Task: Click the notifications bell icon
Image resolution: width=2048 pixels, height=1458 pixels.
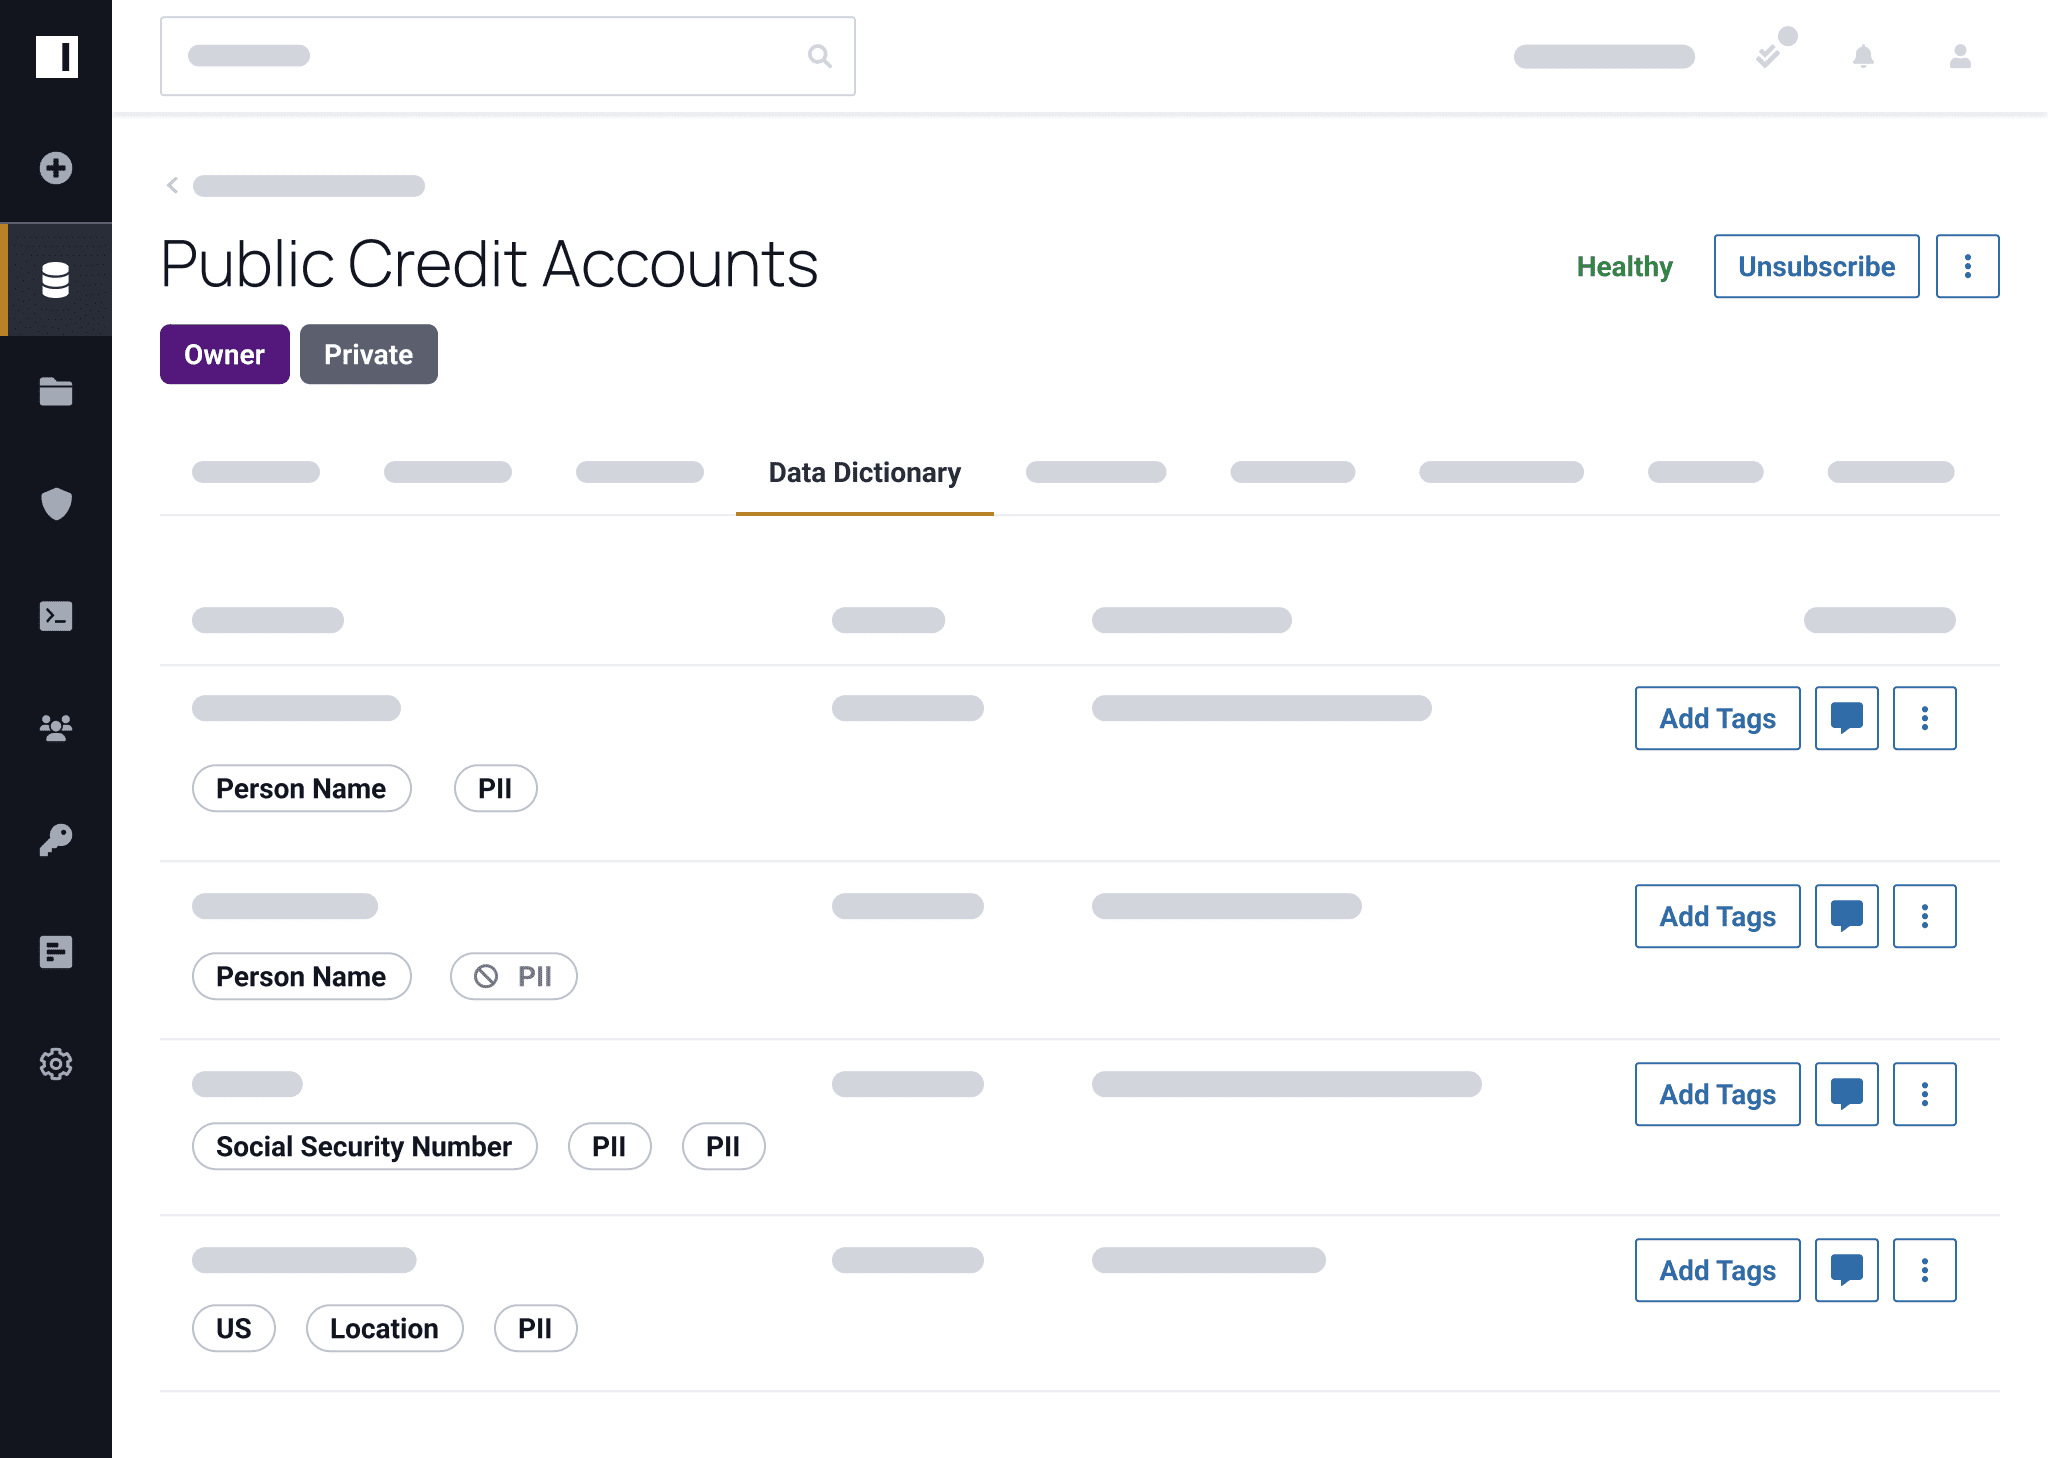Action: pyautogui.click(x=1863, y=57)
